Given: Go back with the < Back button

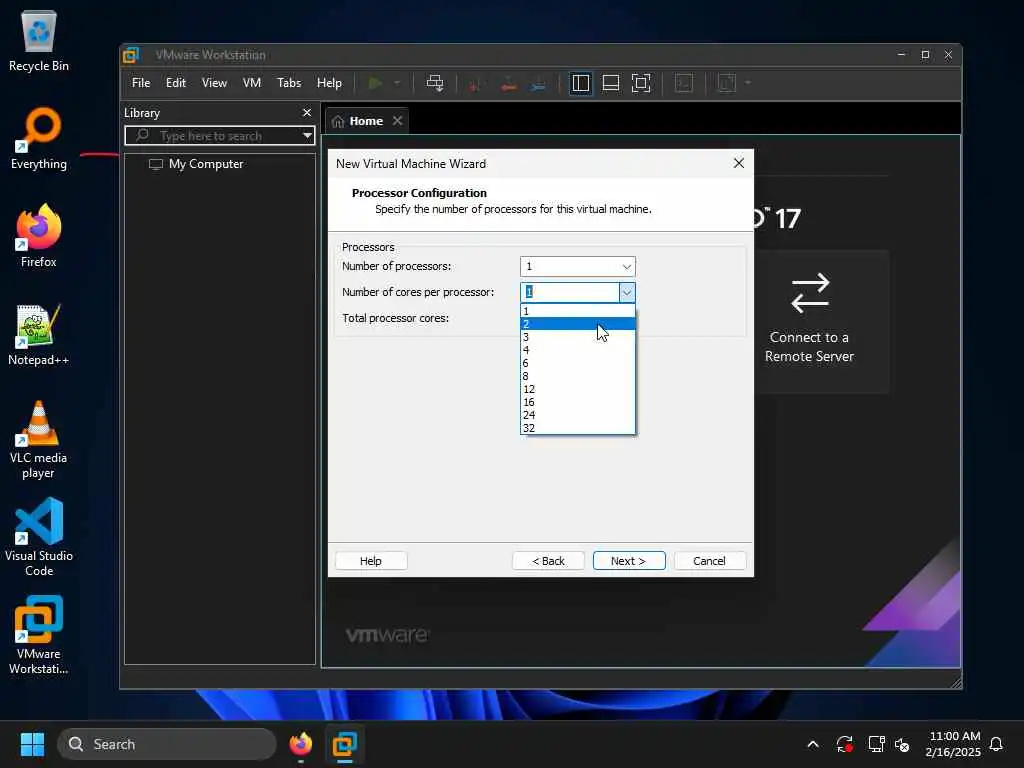Looking at the screenshot, I should (549, 561).
